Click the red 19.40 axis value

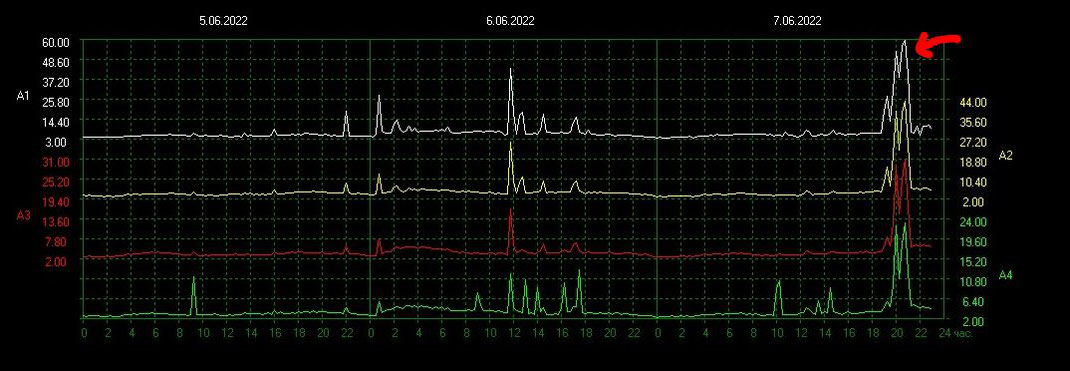coord(55,202)
